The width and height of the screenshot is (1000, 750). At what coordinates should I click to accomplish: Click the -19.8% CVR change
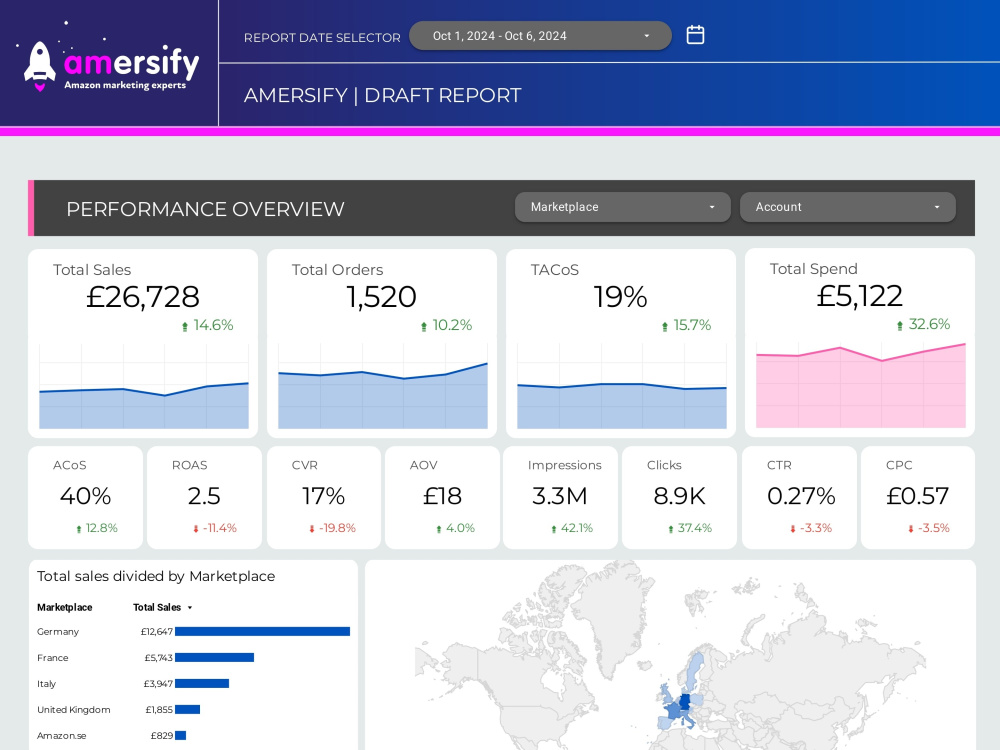click(x=332, y=528)
